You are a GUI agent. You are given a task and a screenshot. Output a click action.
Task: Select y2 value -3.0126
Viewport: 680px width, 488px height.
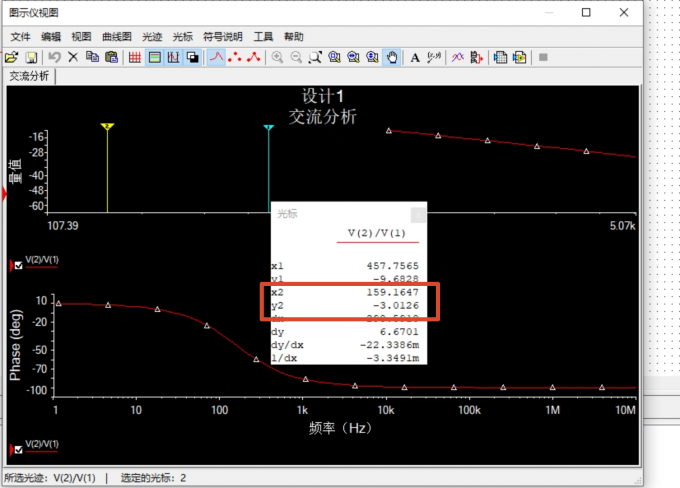point(396,305)
